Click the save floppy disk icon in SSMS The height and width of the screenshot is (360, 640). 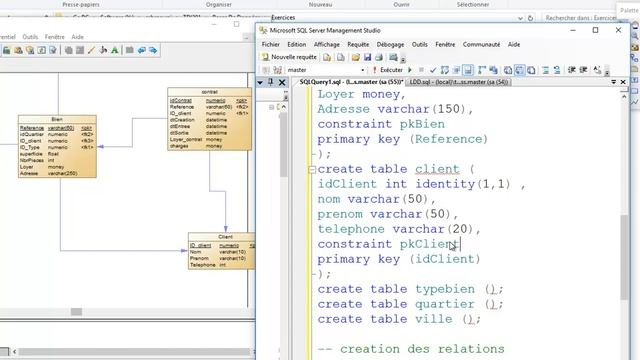pyautogui.click(x=367, y=58)
